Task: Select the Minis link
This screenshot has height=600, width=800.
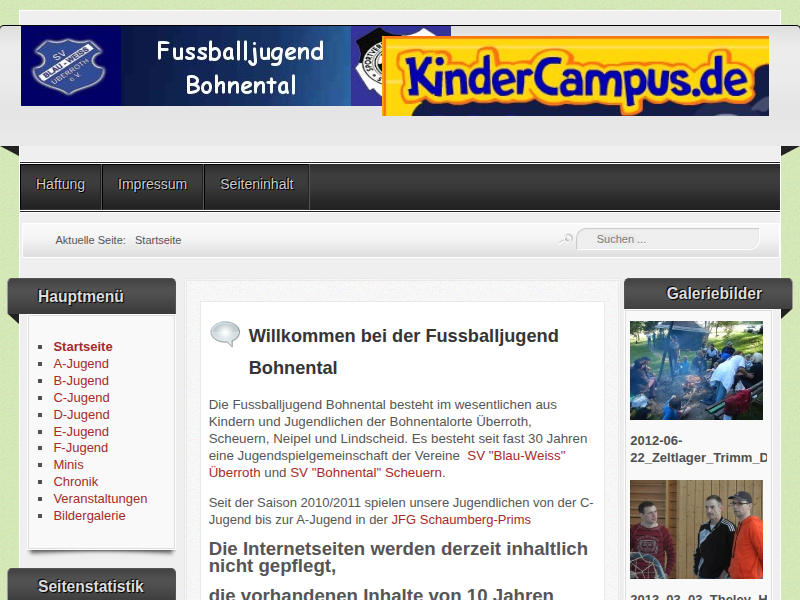Action: click(x=69, y=465)
